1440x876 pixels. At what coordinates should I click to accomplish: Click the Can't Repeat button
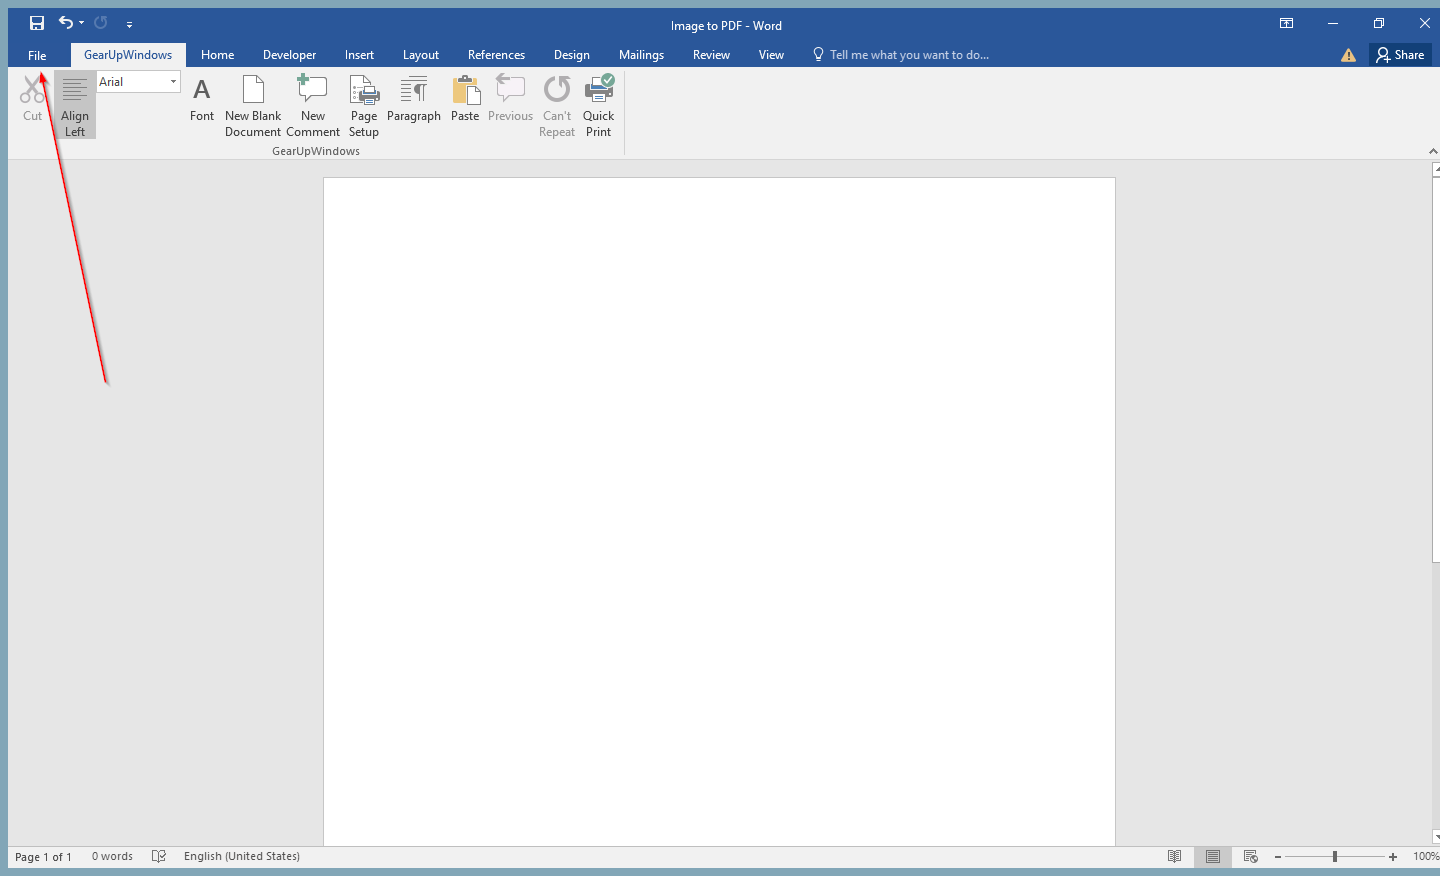pyautogui.click(x=557, y=105)
